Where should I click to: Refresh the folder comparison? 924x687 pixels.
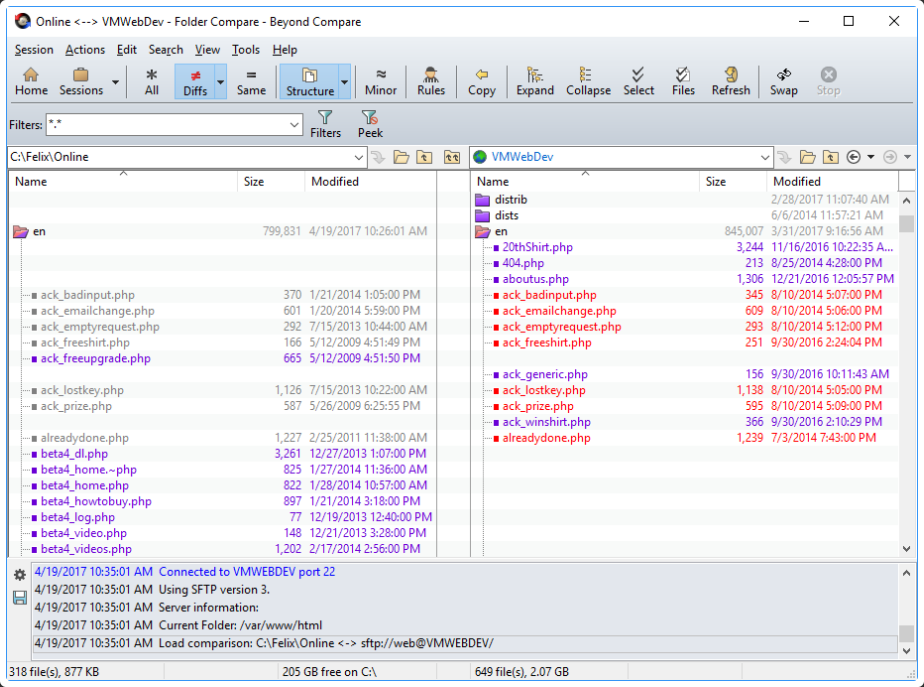click(x=730, y=81)
